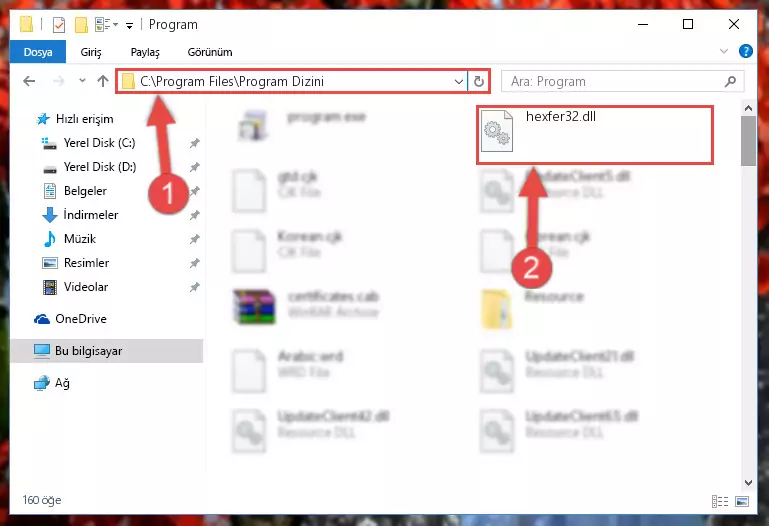Switch to large thumbnails view
Viewport: 769px width, 526px height.
(742, 501)
